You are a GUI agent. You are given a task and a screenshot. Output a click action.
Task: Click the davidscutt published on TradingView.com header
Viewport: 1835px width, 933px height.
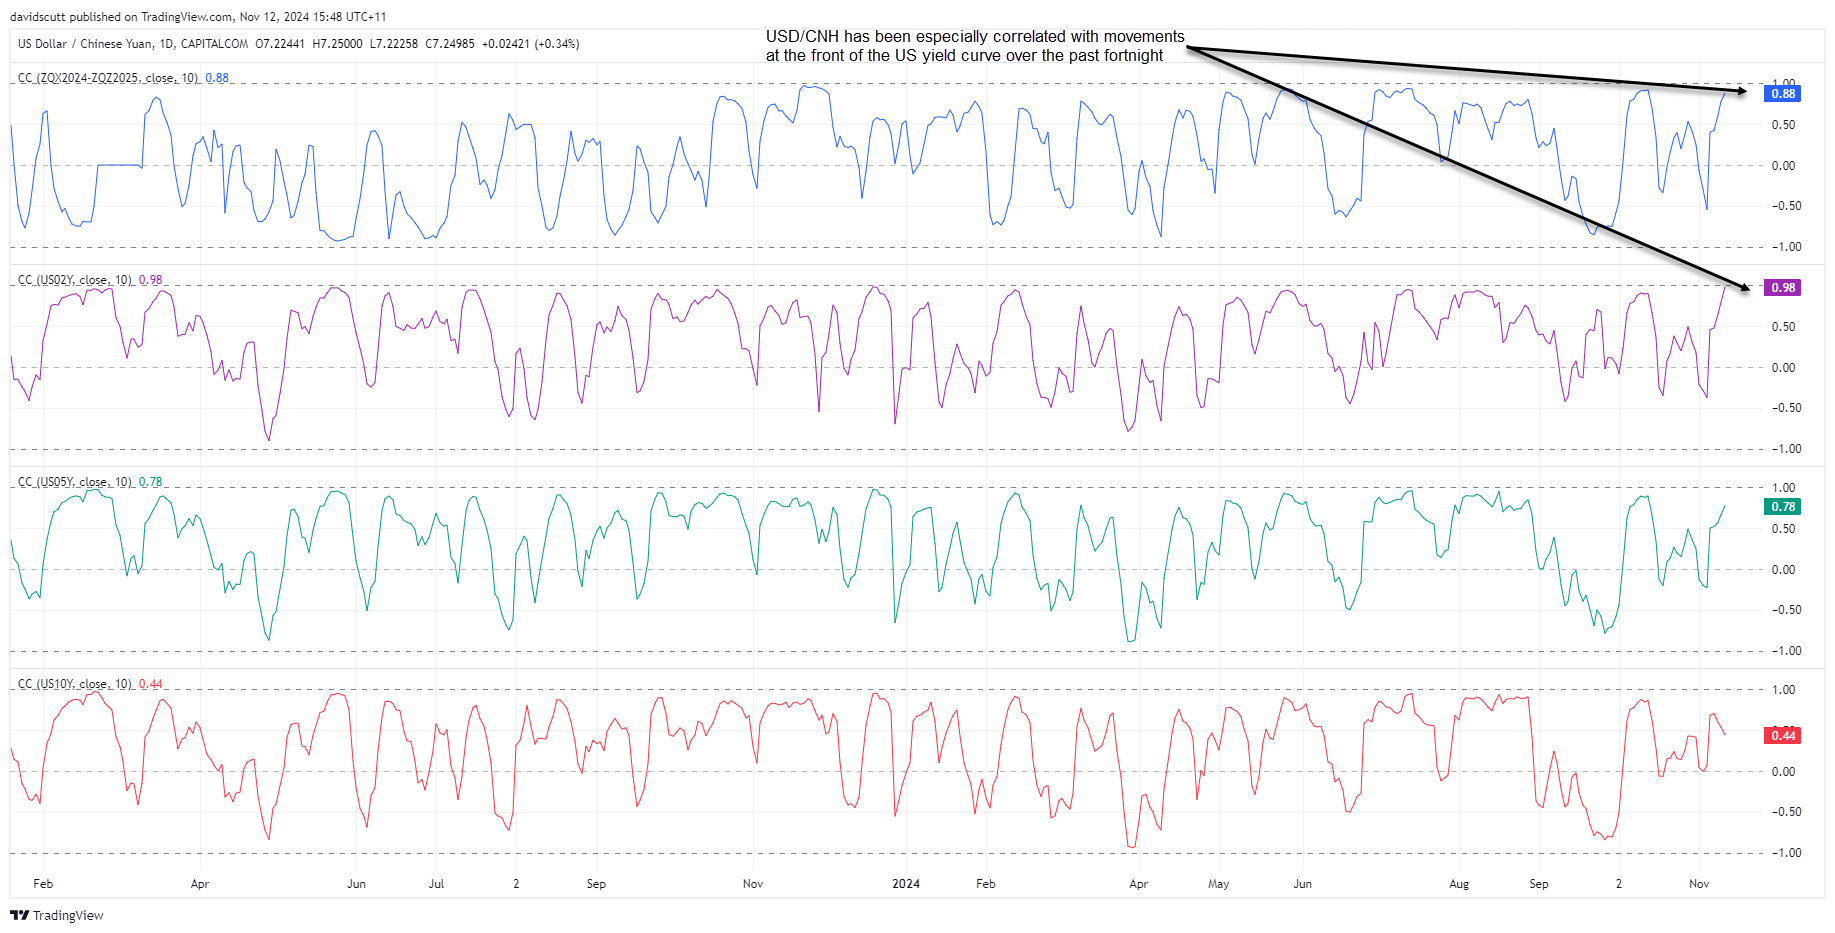point(198,17)
